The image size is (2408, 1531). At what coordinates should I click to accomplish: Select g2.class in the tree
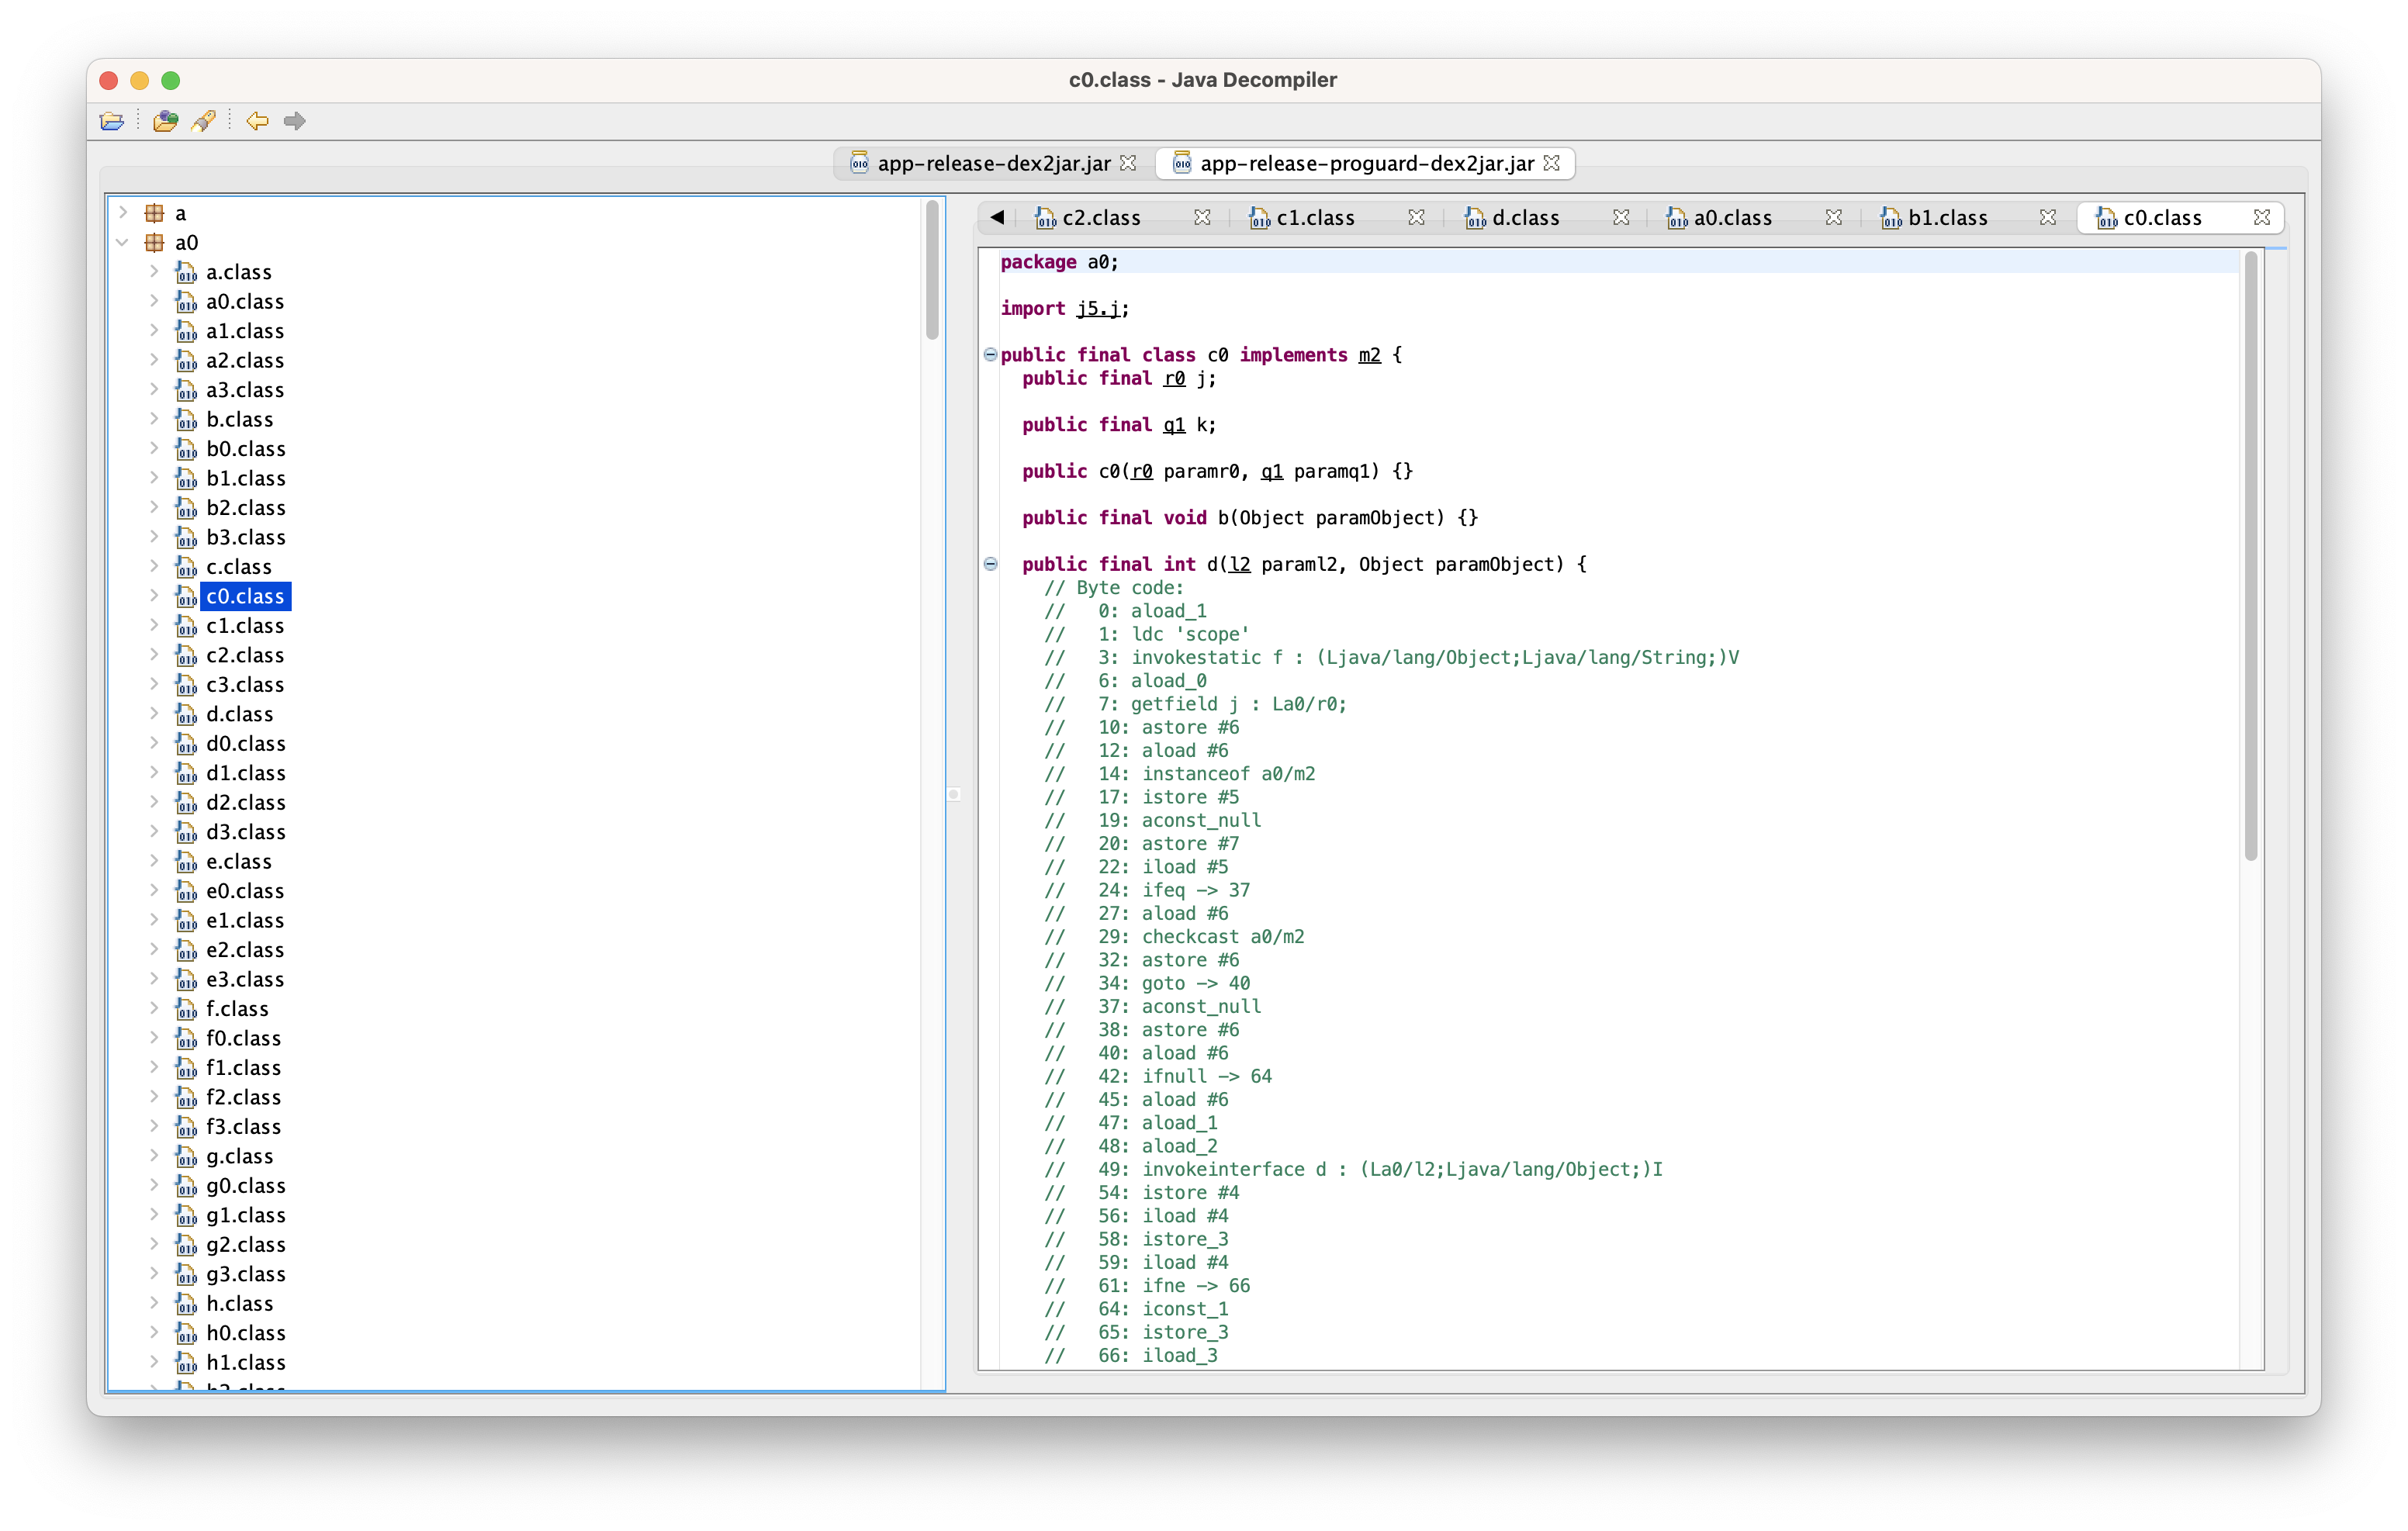(x=245, y=1245)
